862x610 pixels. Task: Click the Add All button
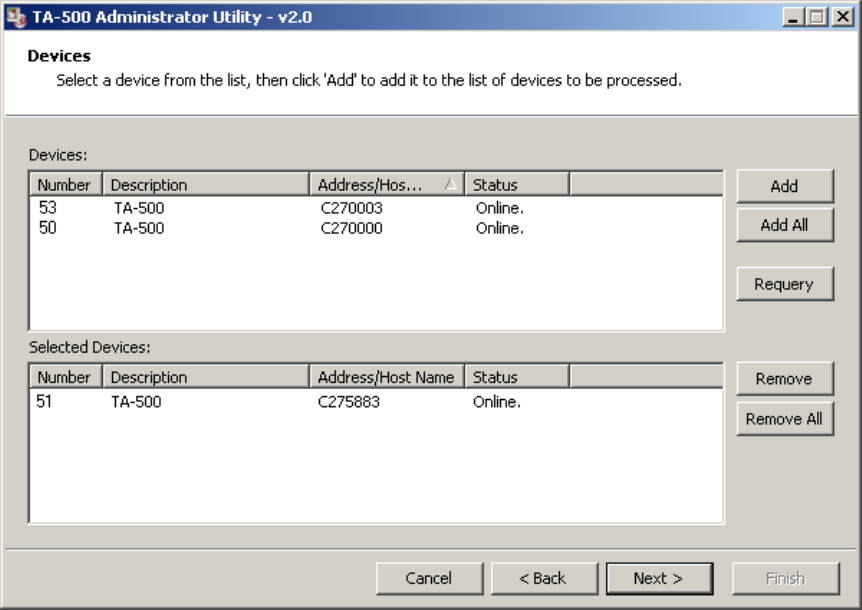click(784, 225)
